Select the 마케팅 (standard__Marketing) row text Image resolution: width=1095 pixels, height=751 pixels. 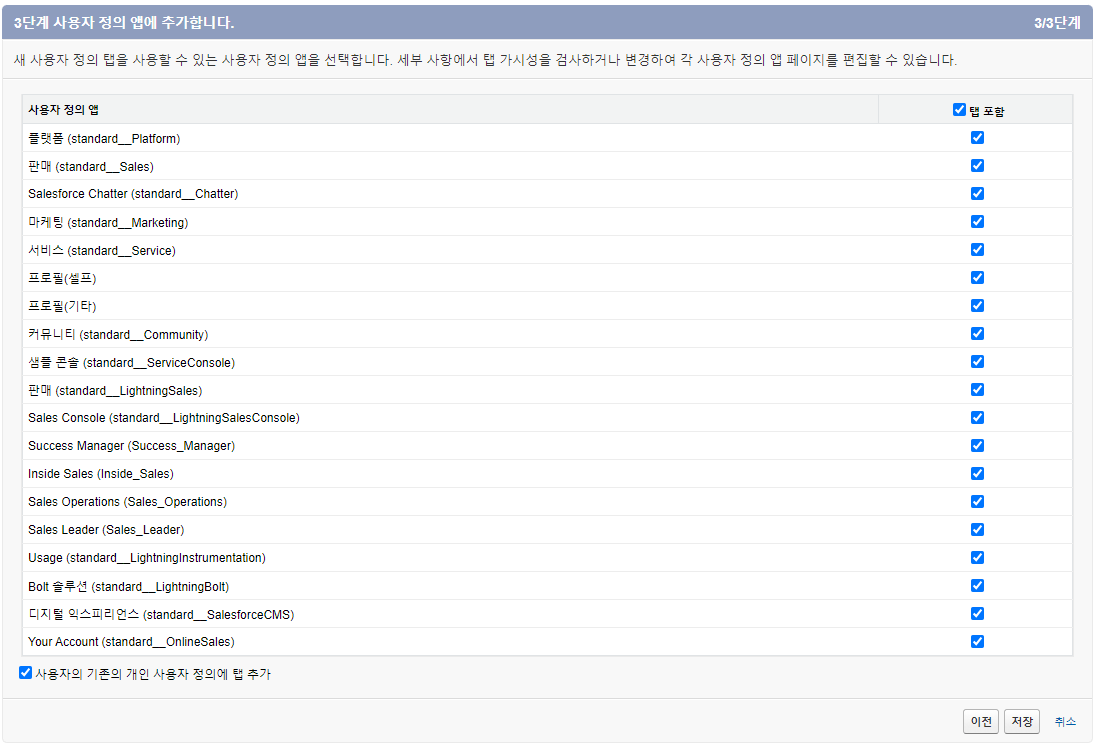click(108, 222)
